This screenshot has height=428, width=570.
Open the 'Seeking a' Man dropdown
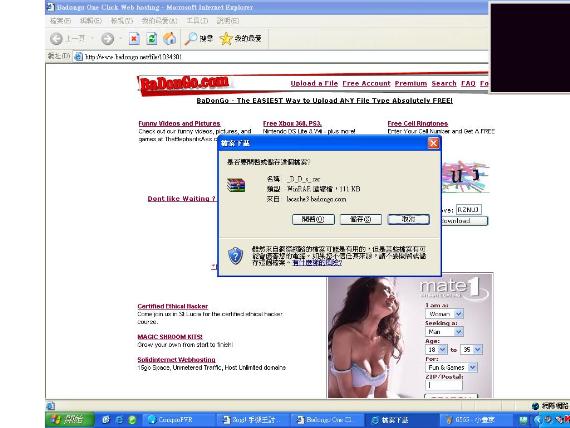(x=459, y=332)
